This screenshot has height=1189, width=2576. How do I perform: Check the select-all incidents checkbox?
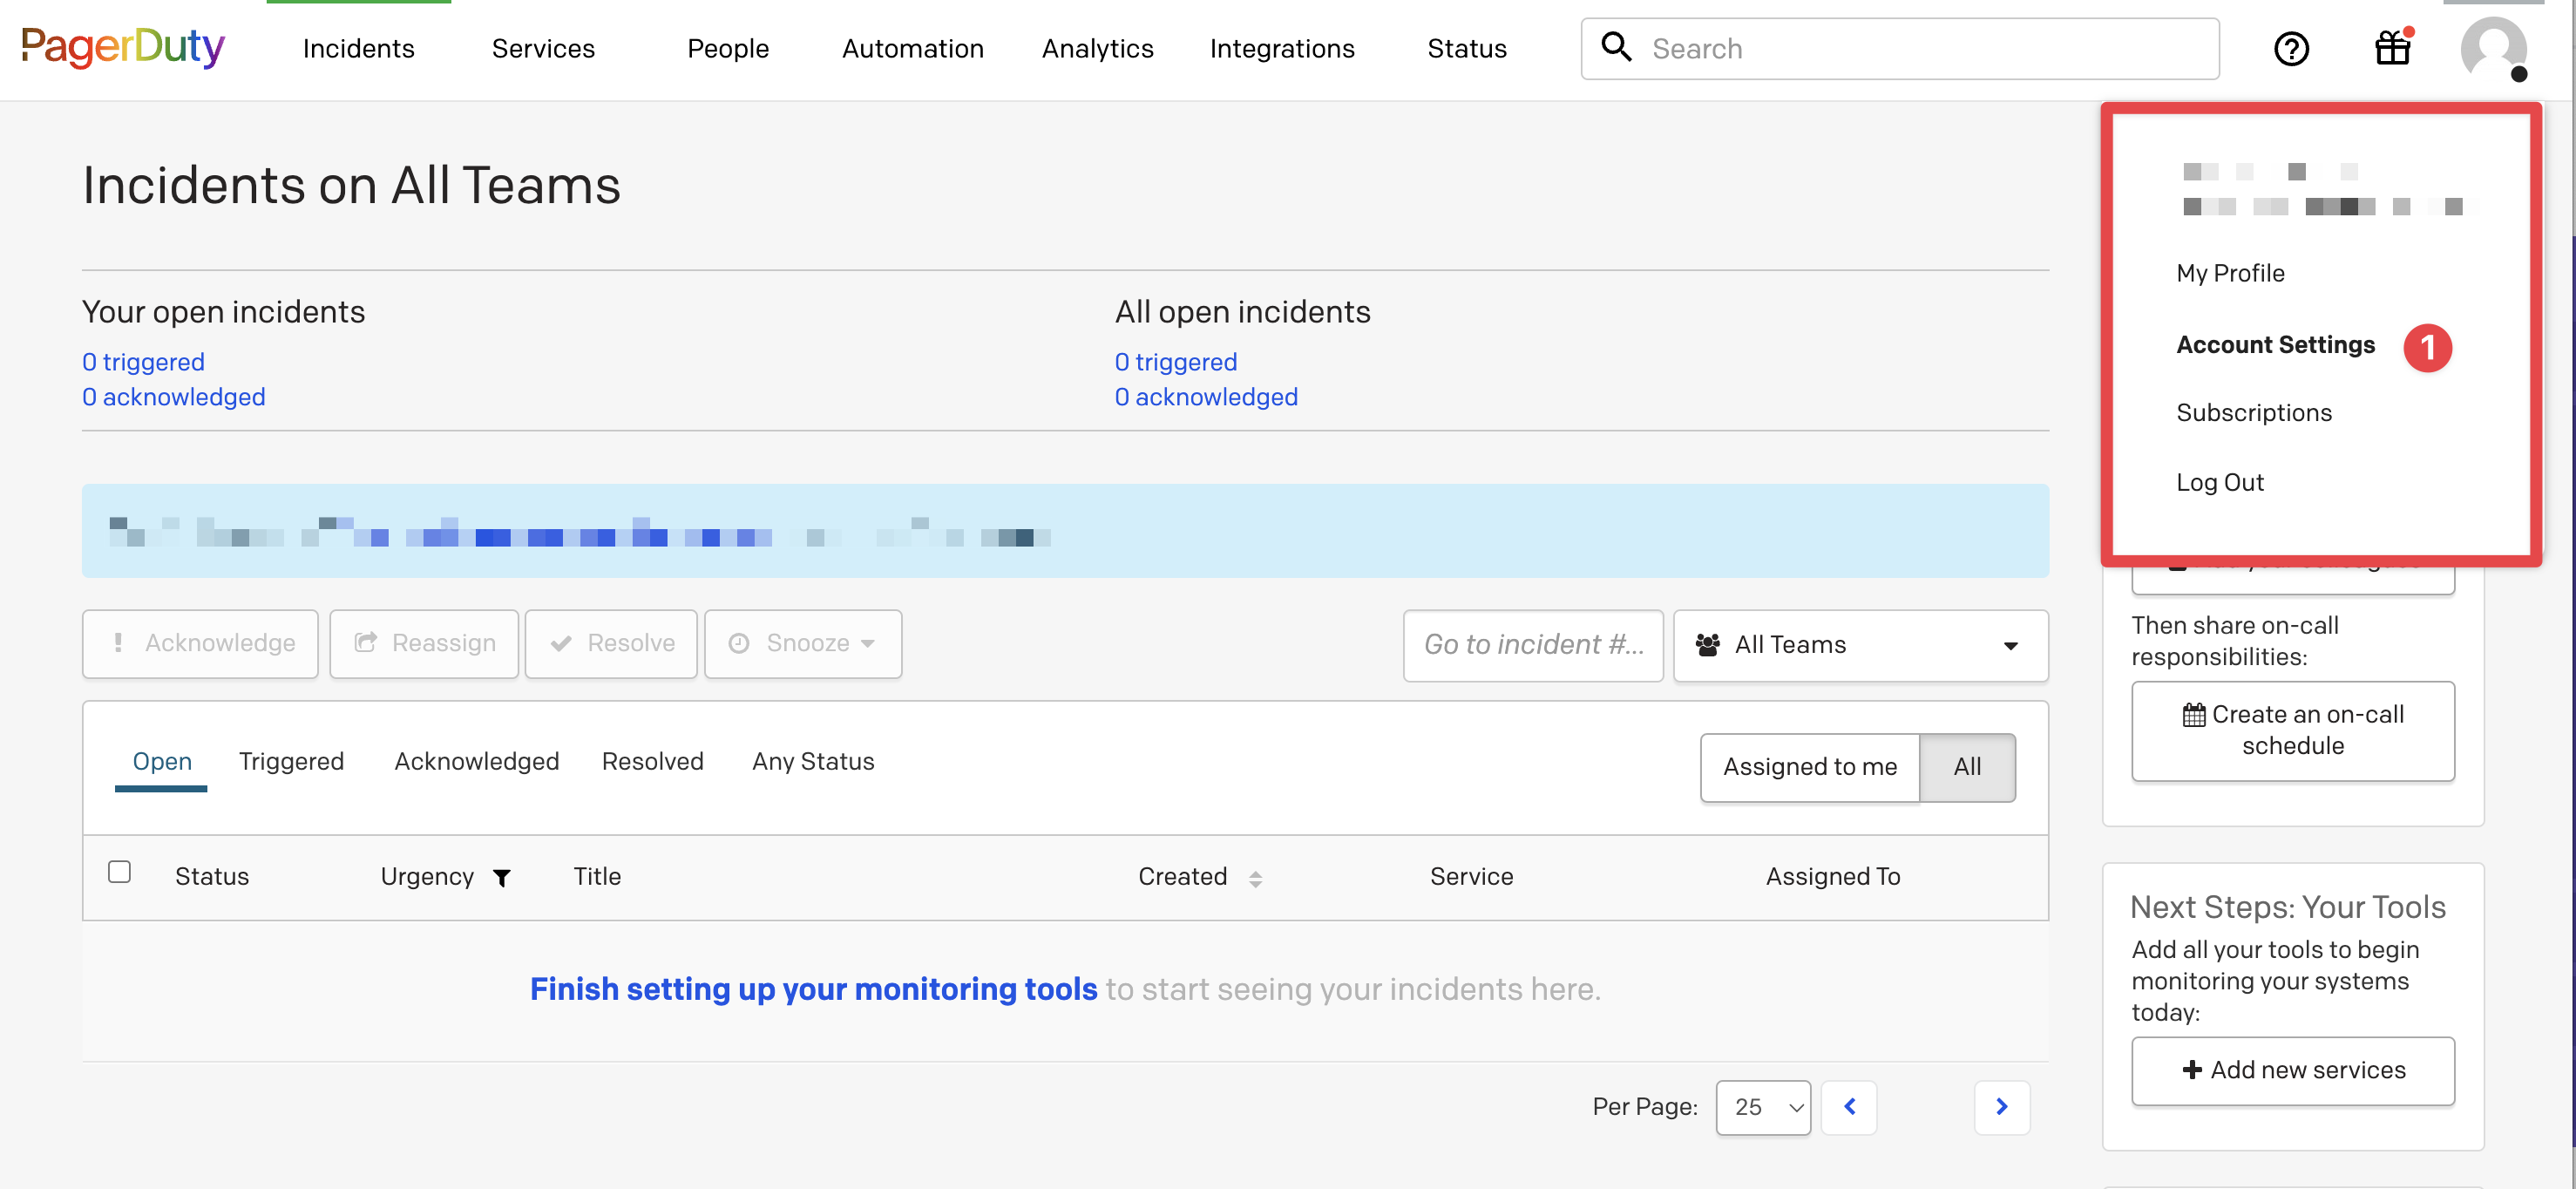[119, 871]
